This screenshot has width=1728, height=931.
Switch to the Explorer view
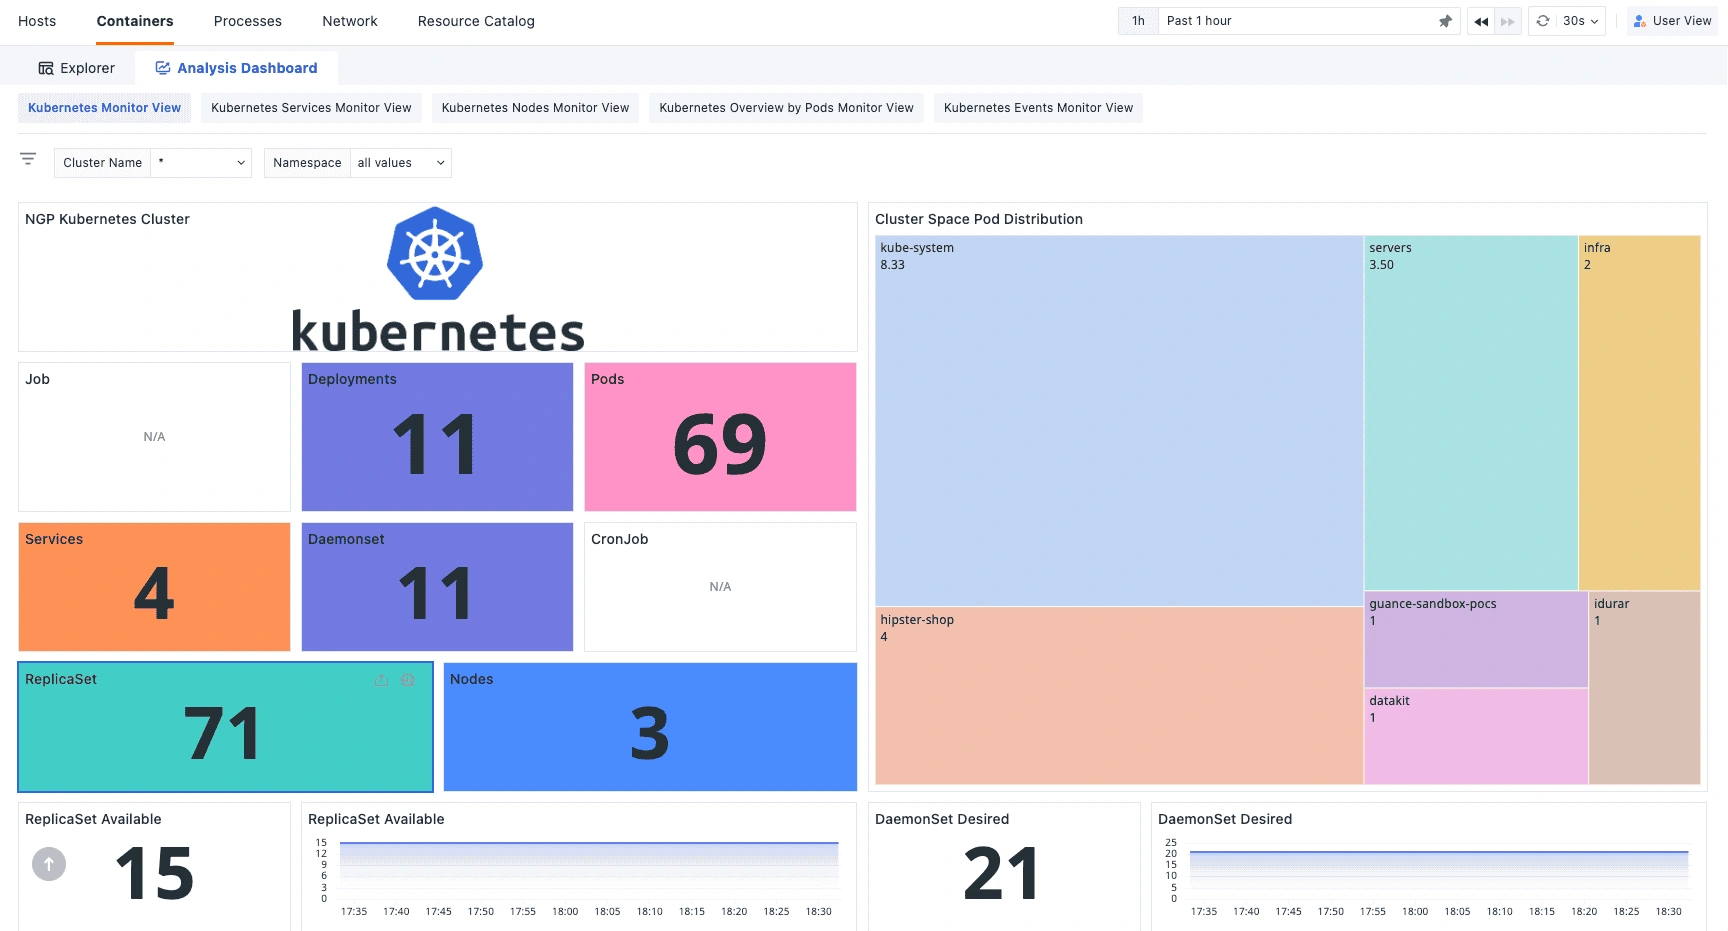click(76, 68)
